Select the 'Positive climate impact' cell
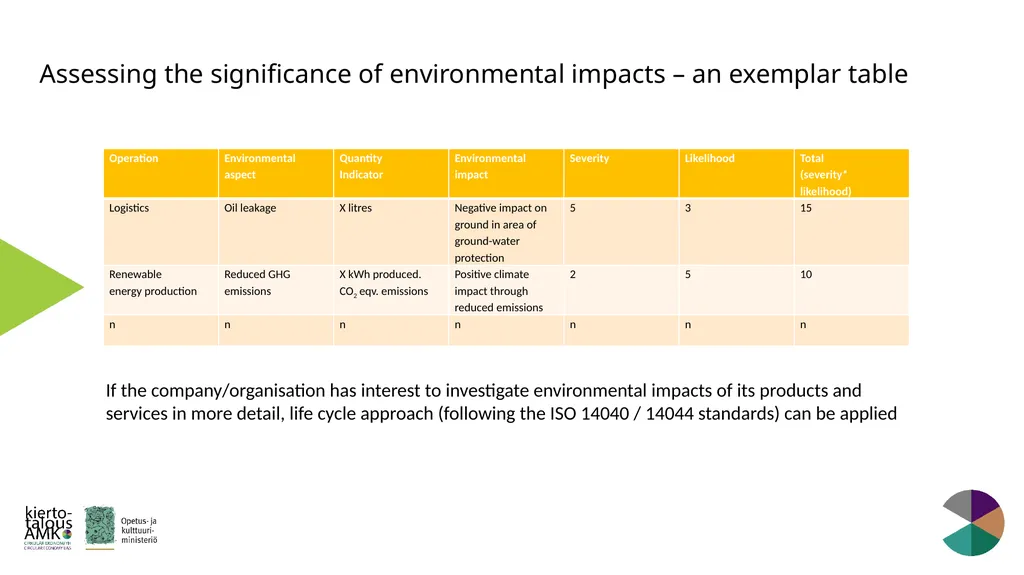This screenshot has width=1024, height=575. [x=506, y=290]
